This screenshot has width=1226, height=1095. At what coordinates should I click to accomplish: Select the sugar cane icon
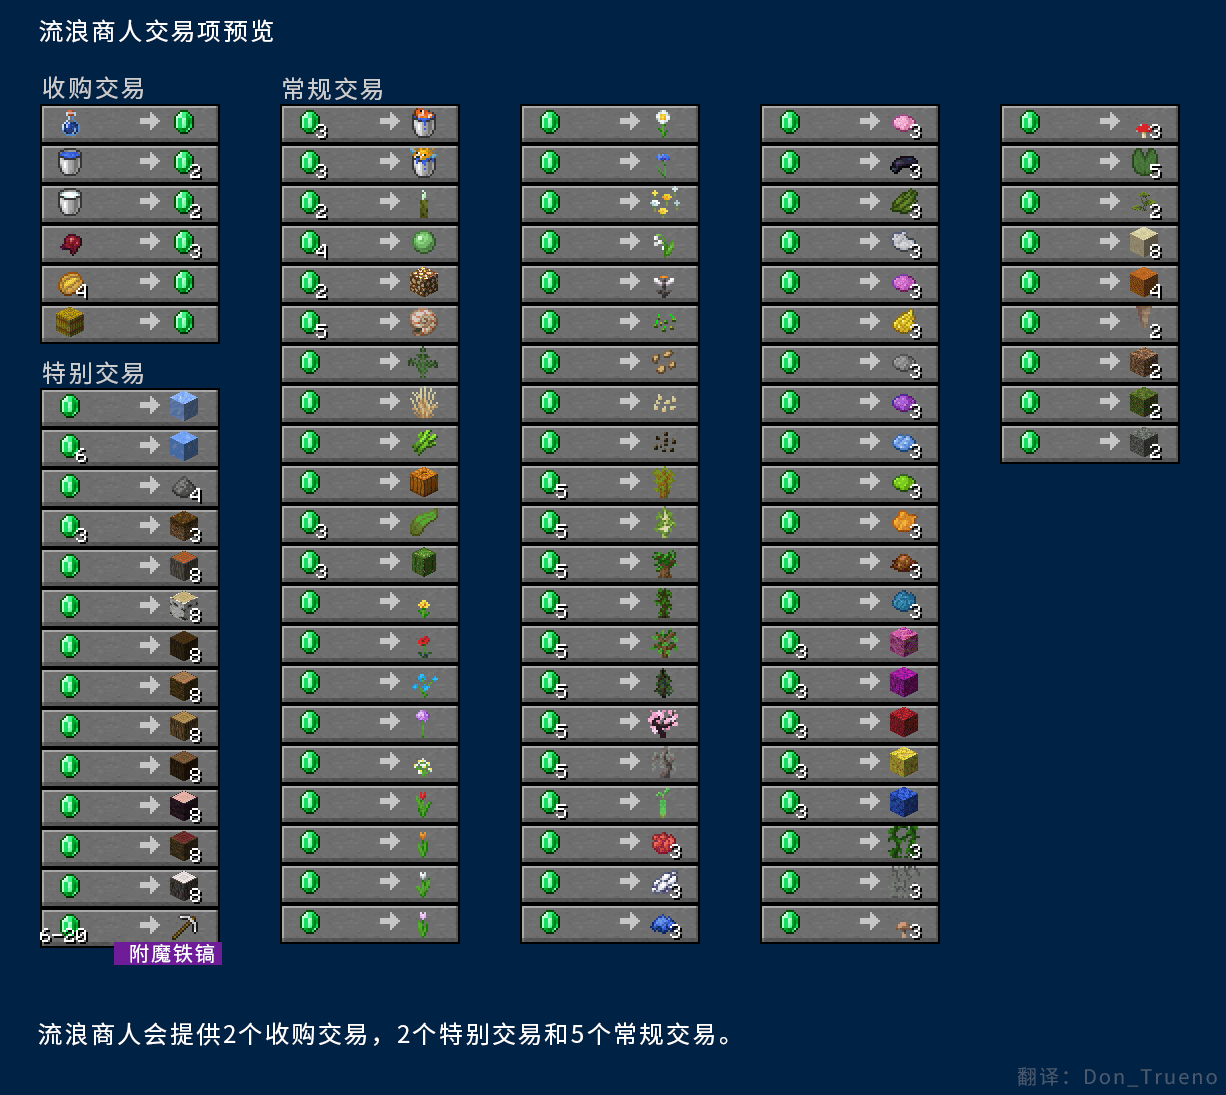point(423,443)
